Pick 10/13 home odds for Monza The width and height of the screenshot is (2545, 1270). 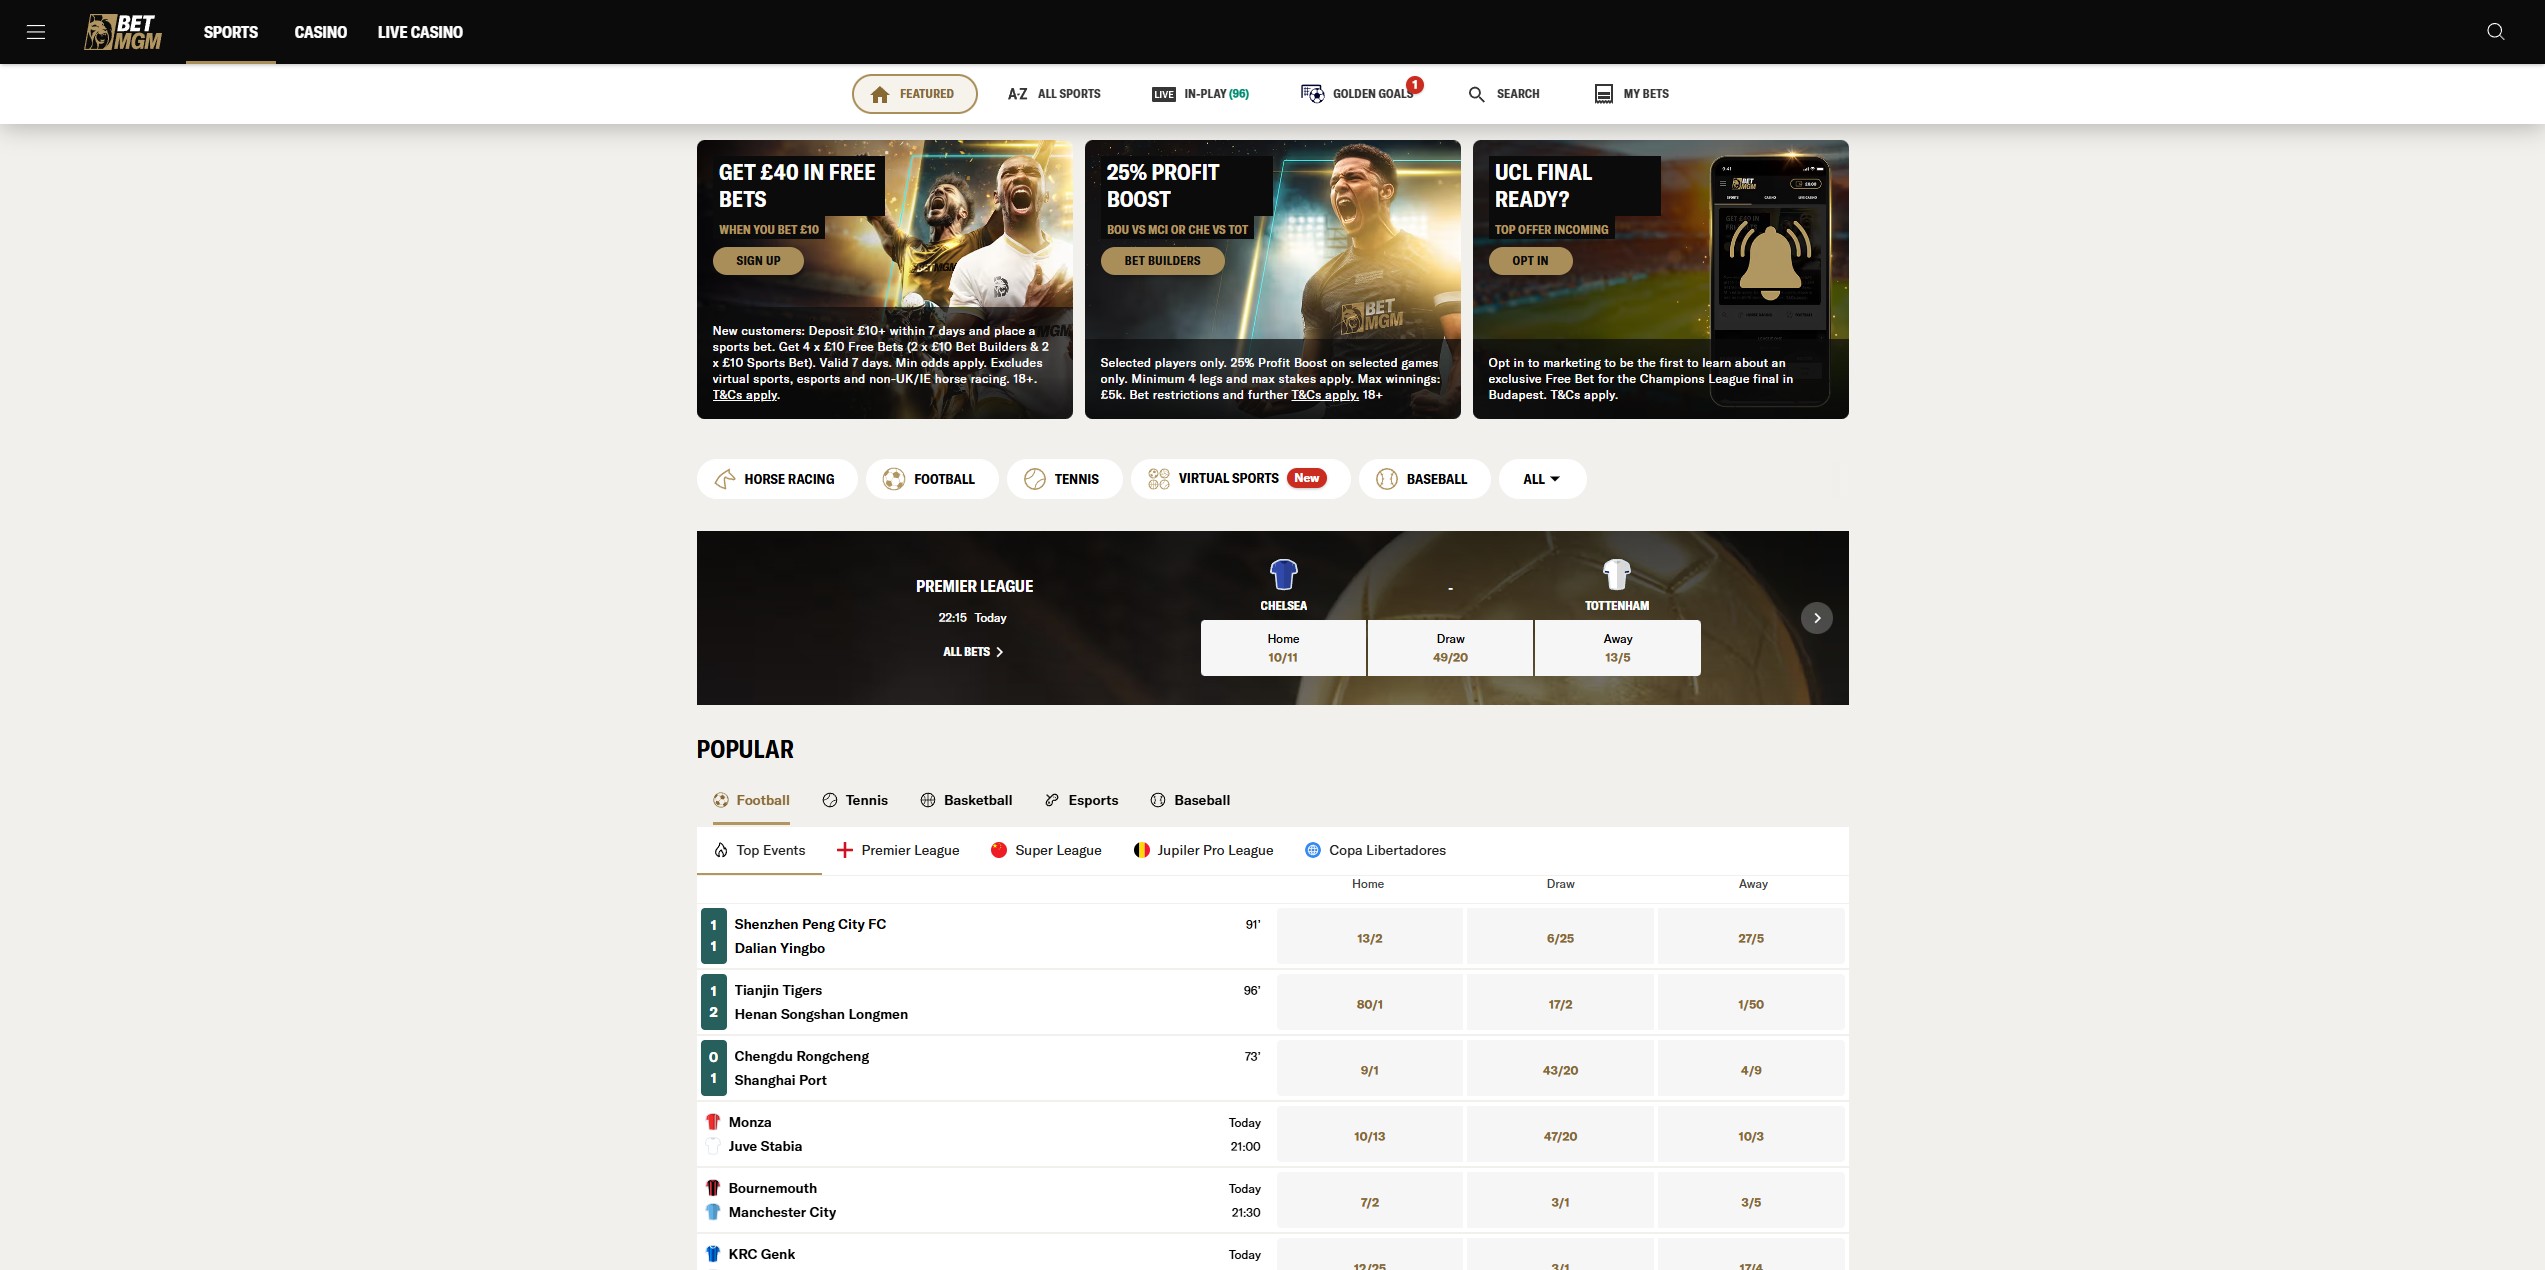[1369, 1136]
